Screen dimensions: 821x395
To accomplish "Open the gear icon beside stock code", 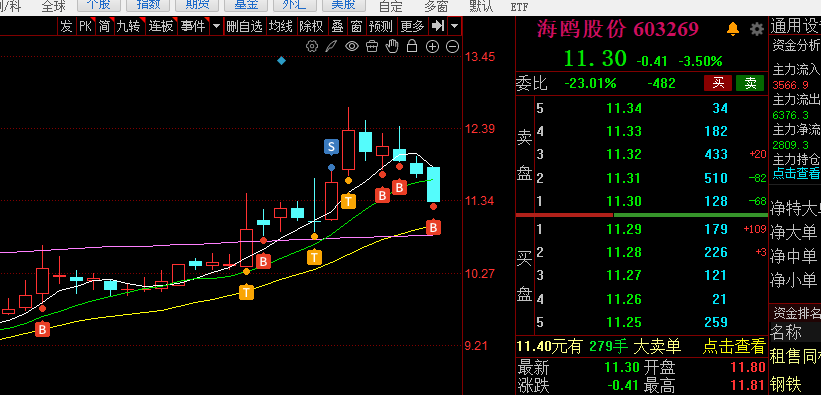I will click(x=757, y=29).
